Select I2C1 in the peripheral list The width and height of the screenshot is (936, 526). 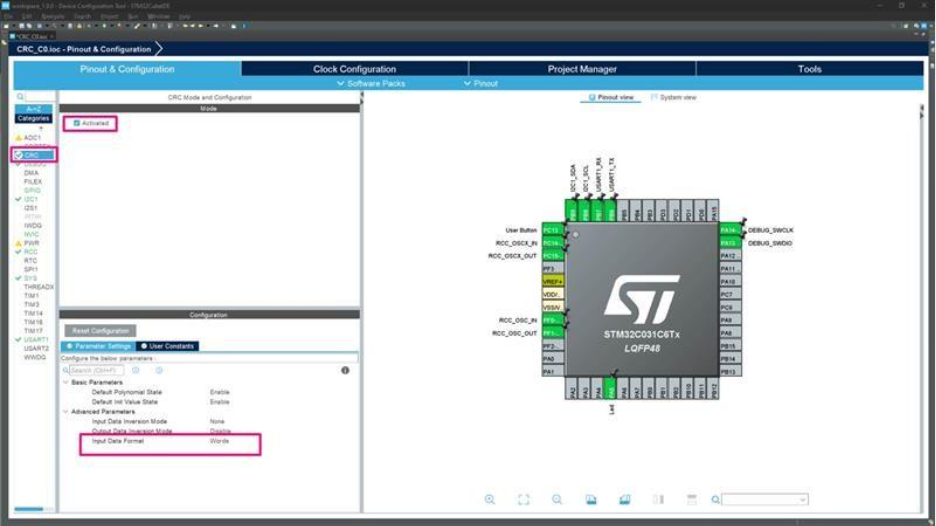[31, 199]
